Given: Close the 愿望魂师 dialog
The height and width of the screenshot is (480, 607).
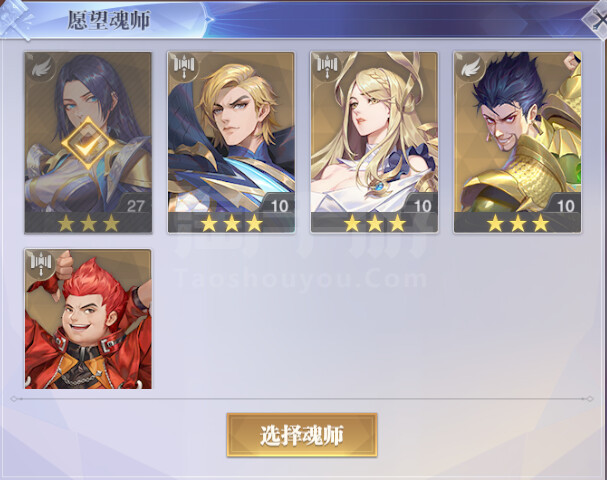Looking at the screenshot, I should 596,21.
